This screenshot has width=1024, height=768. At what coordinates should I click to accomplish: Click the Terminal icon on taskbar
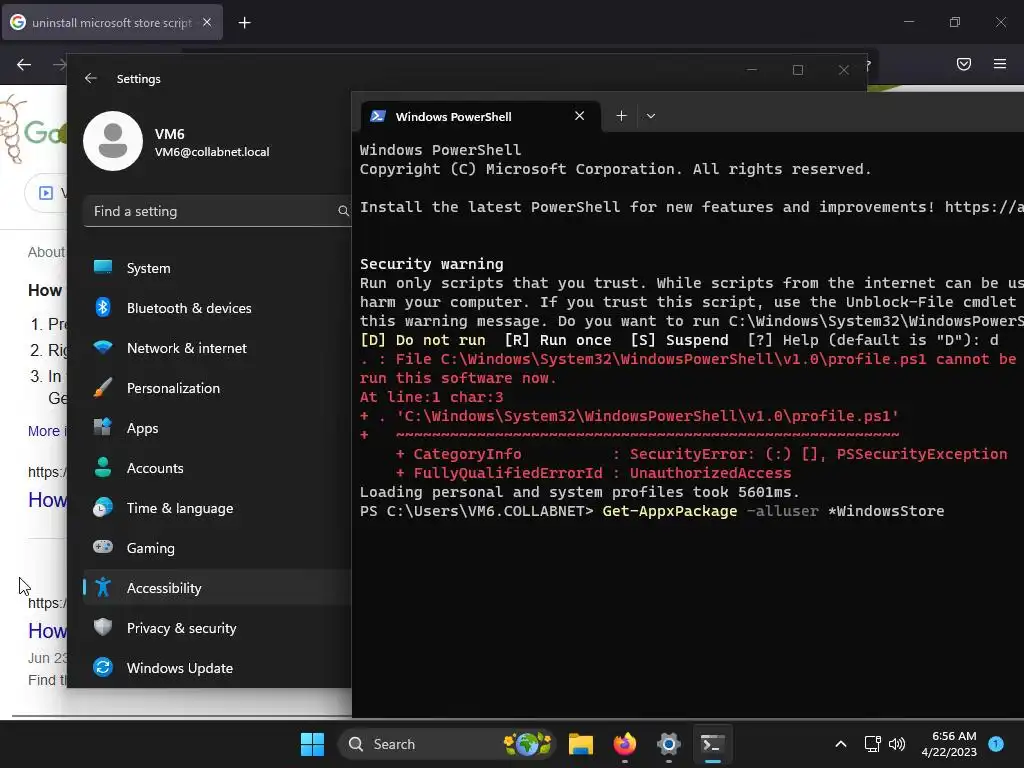[x=712, y=744]
